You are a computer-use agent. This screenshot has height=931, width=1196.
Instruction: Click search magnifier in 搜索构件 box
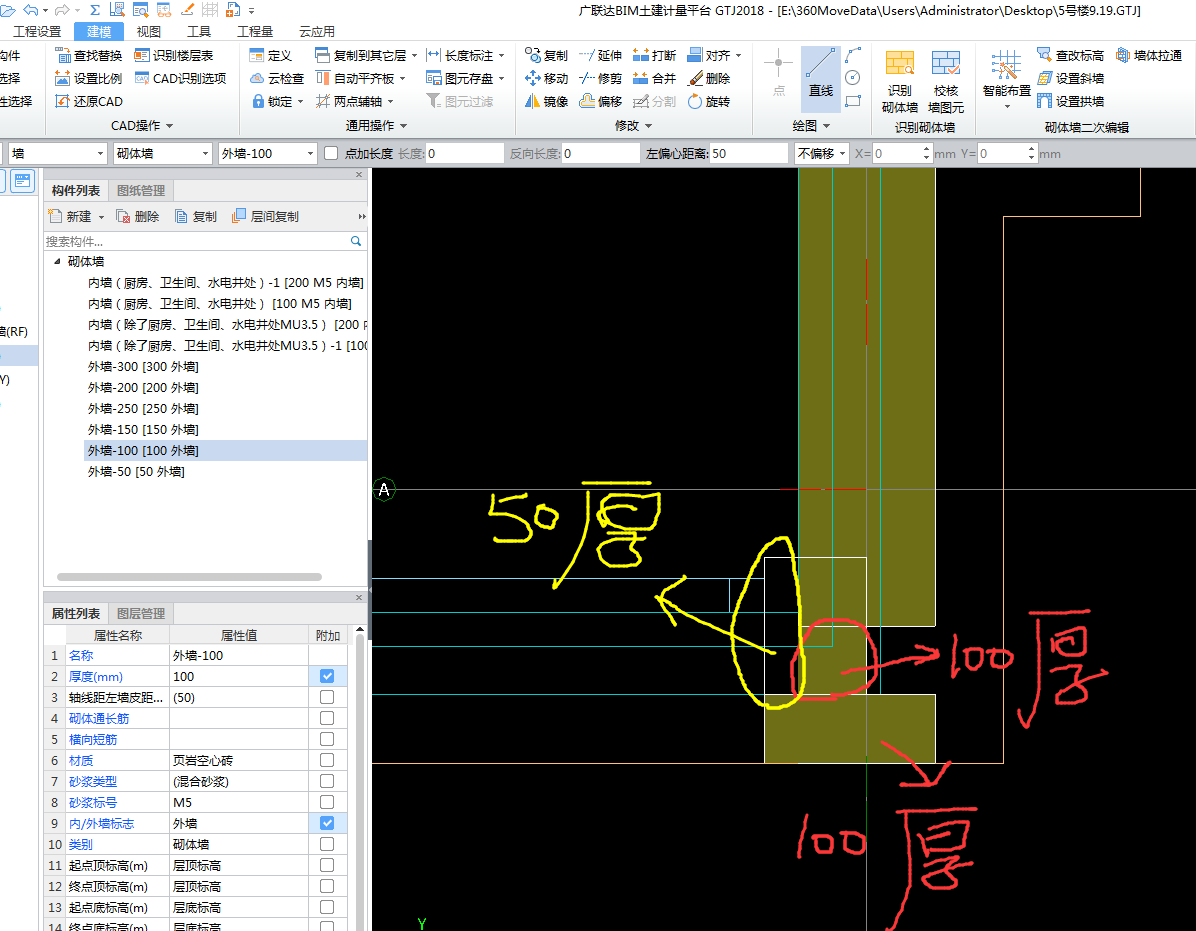[355, 241]
